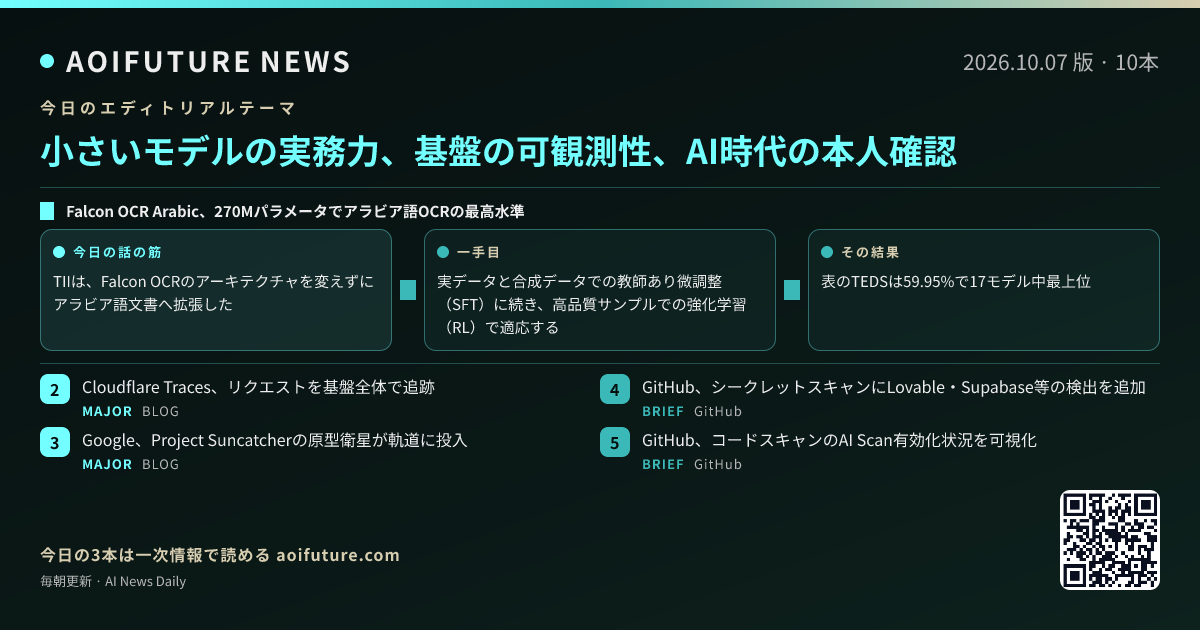Click BRIEF tag under コードスキャン story

[x=663, y=464]
